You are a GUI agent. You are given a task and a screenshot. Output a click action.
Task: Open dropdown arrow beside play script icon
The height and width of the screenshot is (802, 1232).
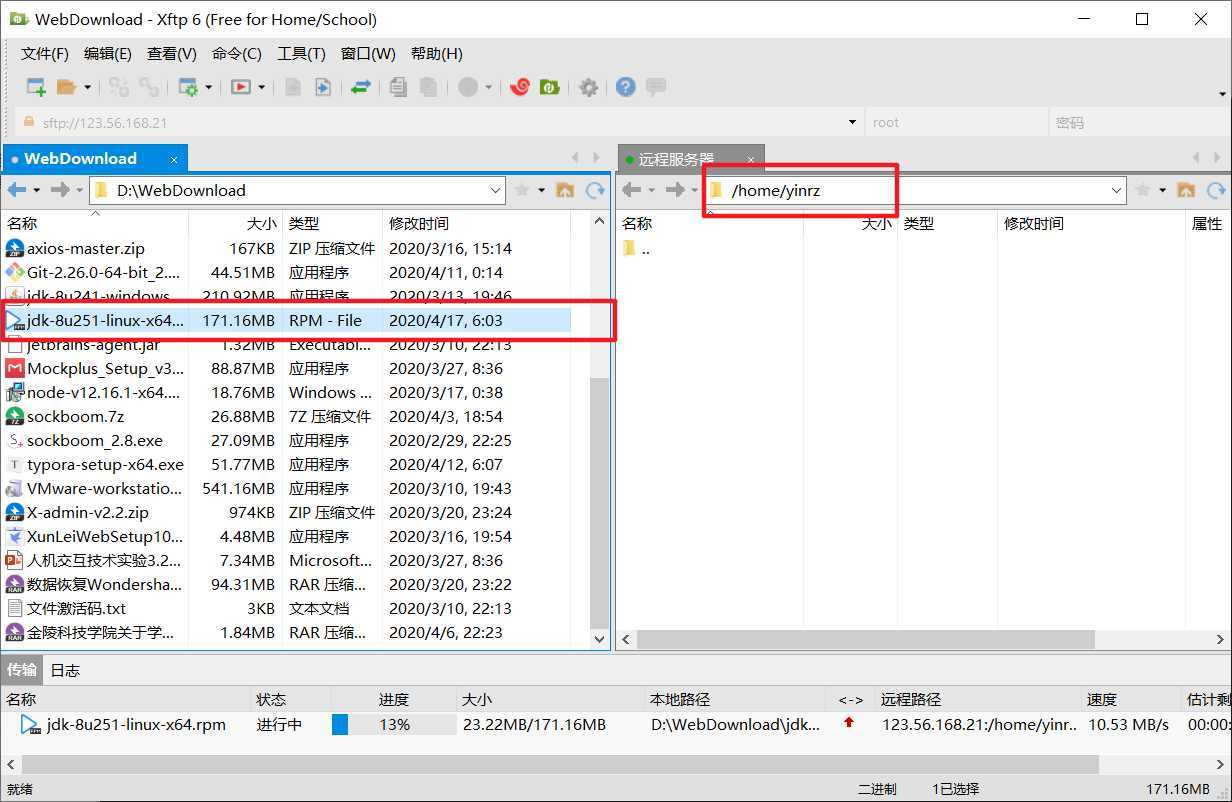[261, 88]
